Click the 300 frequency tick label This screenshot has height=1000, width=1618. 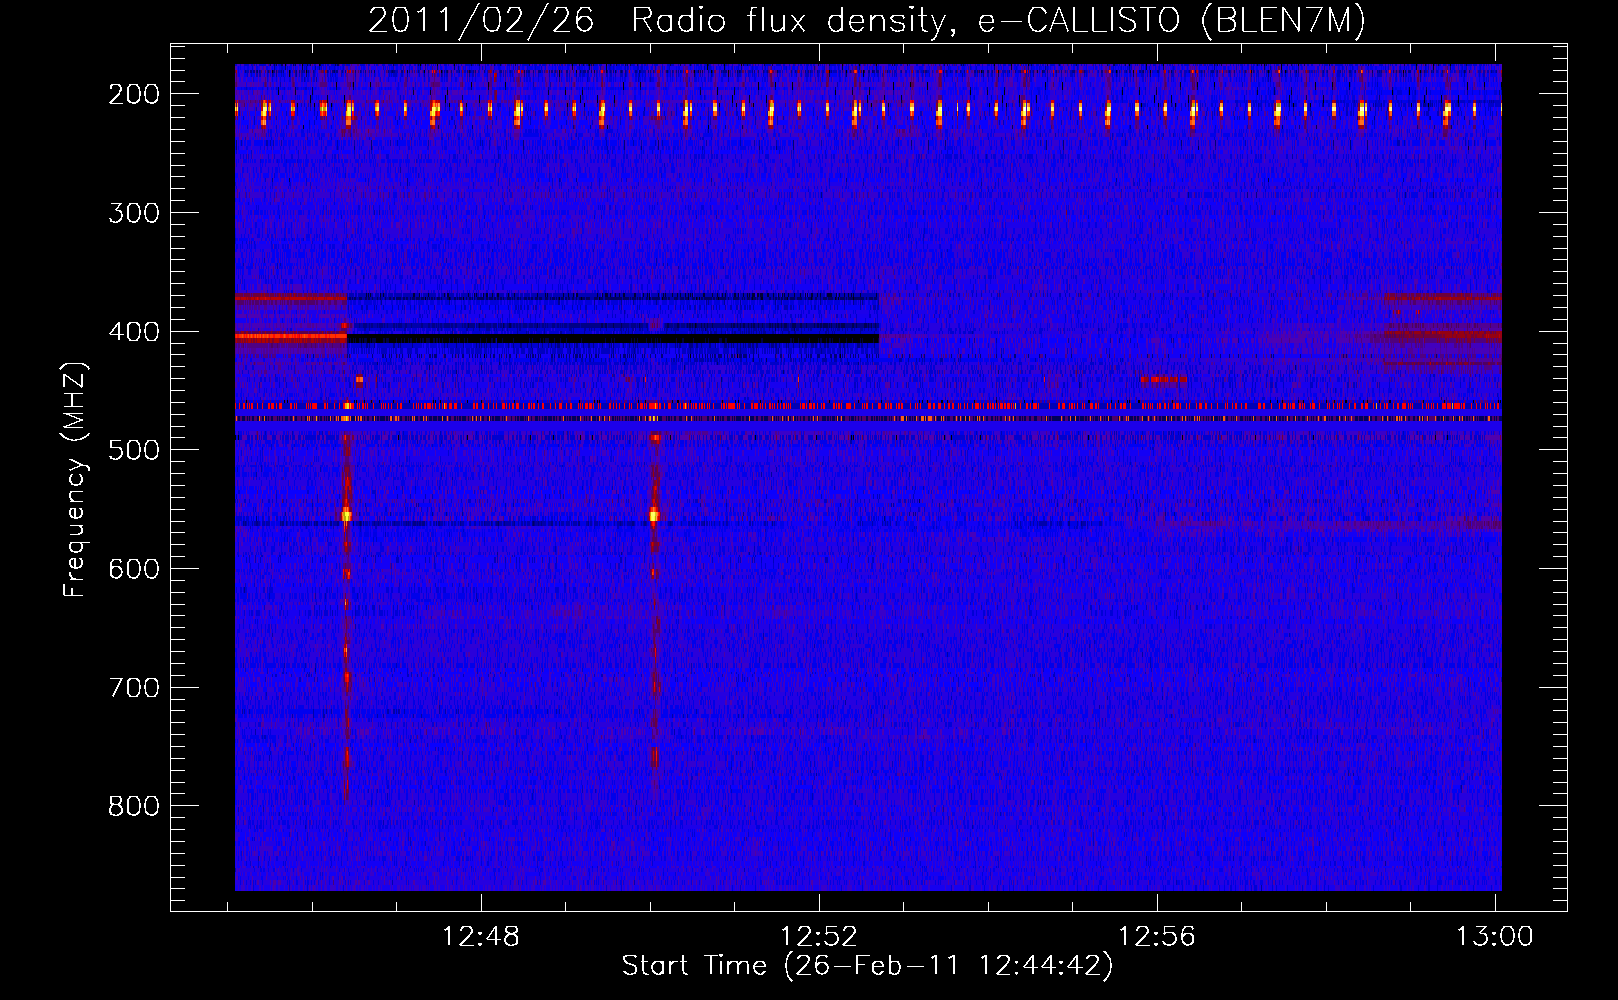tap(134, 213)
